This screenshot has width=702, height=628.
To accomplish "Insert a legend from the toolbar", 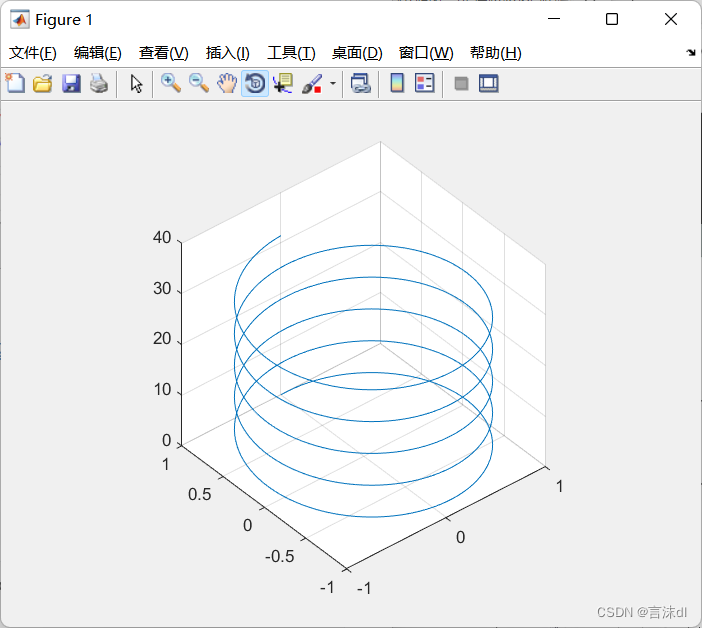I will (424, 84).
